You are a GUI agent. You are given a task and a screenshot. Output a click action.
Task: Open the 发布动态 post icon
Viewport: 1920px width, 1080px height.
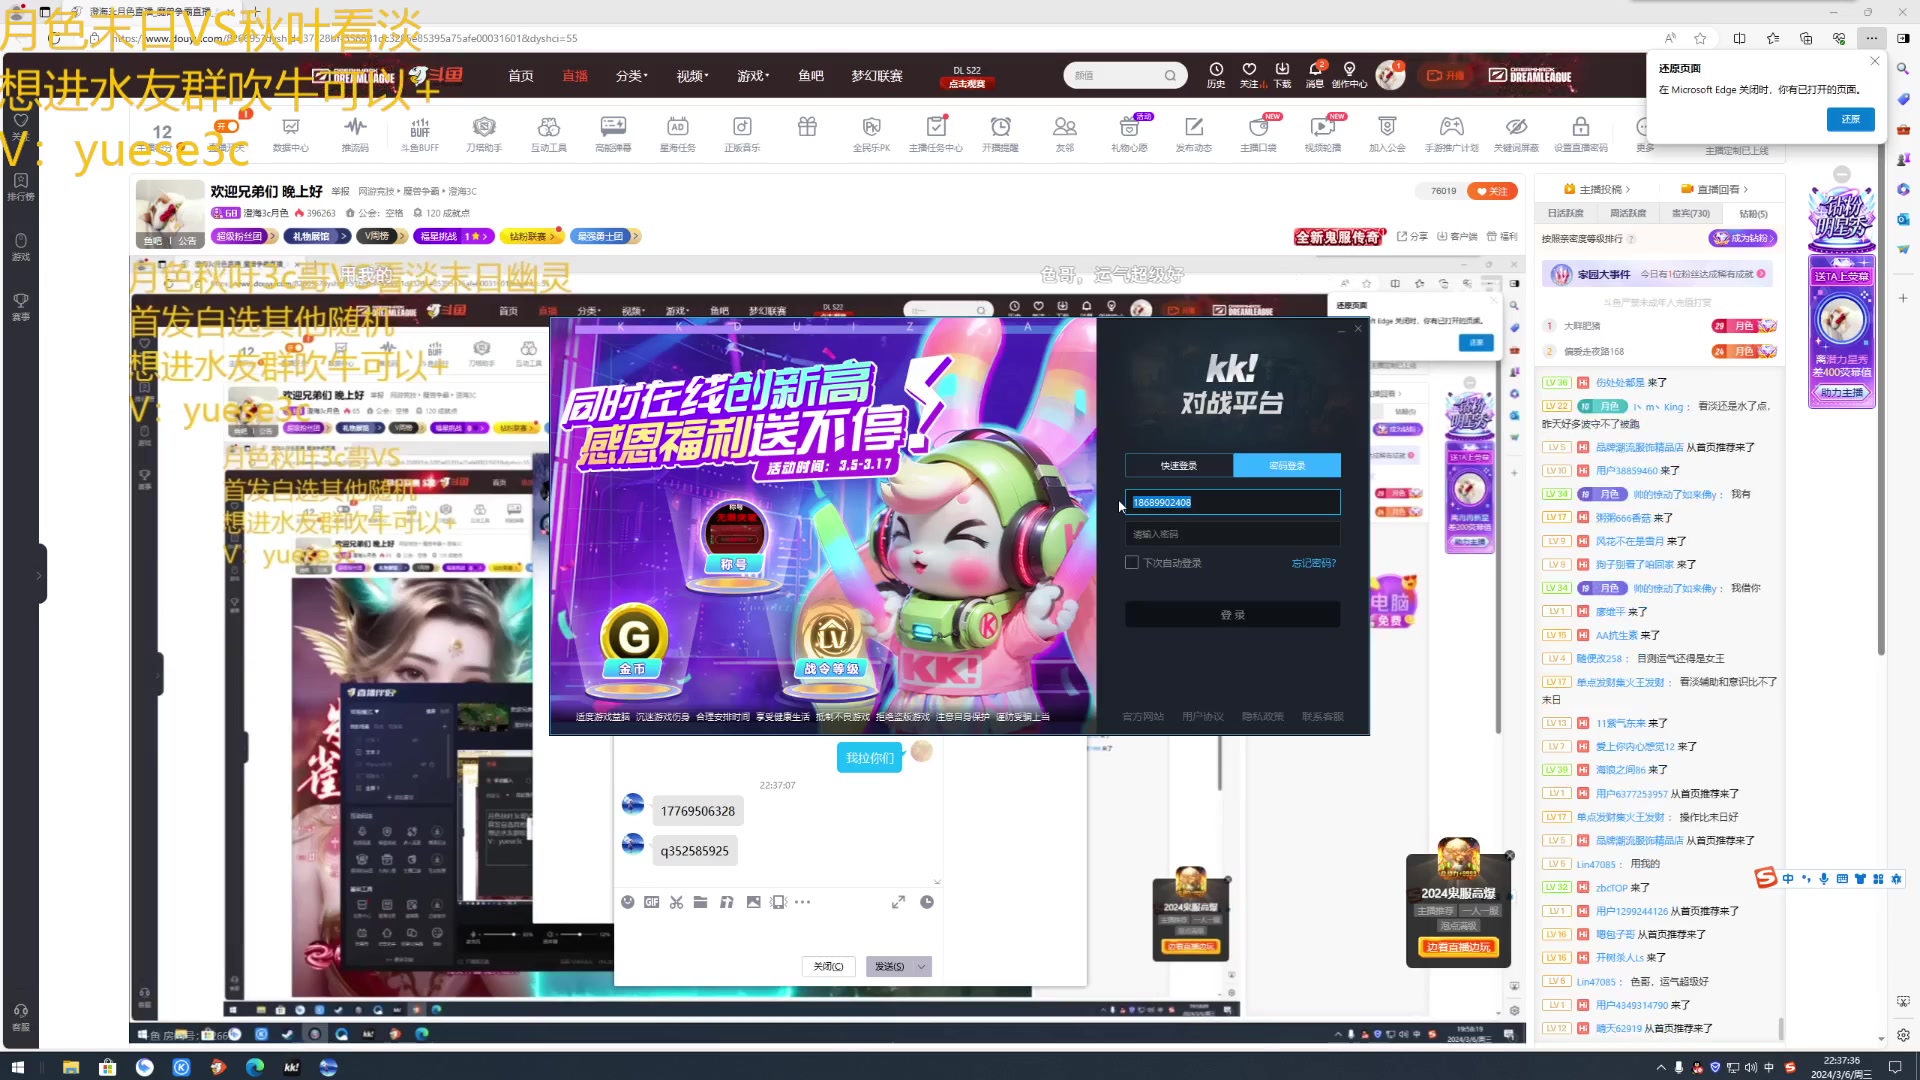click(x=1194, y=134)
